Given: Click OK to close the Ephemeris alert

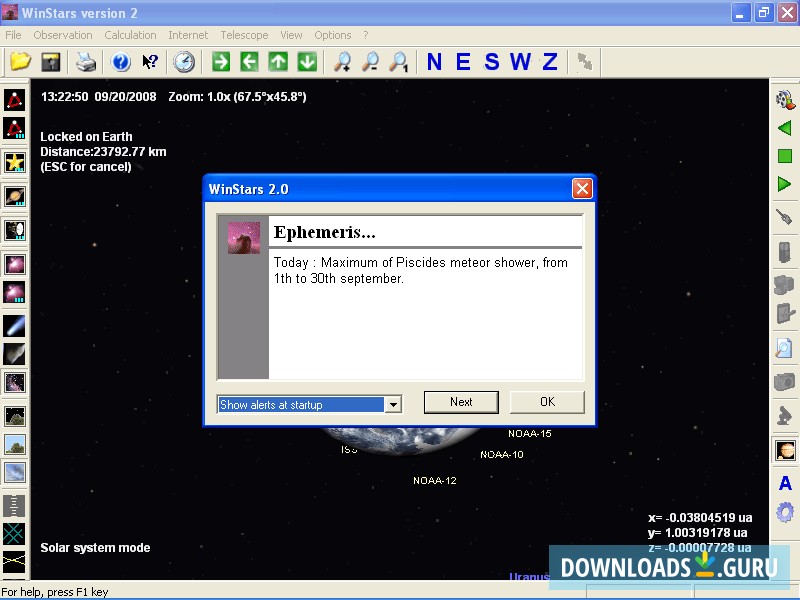Looking at the screenshot, I should [x=547, y=401].
